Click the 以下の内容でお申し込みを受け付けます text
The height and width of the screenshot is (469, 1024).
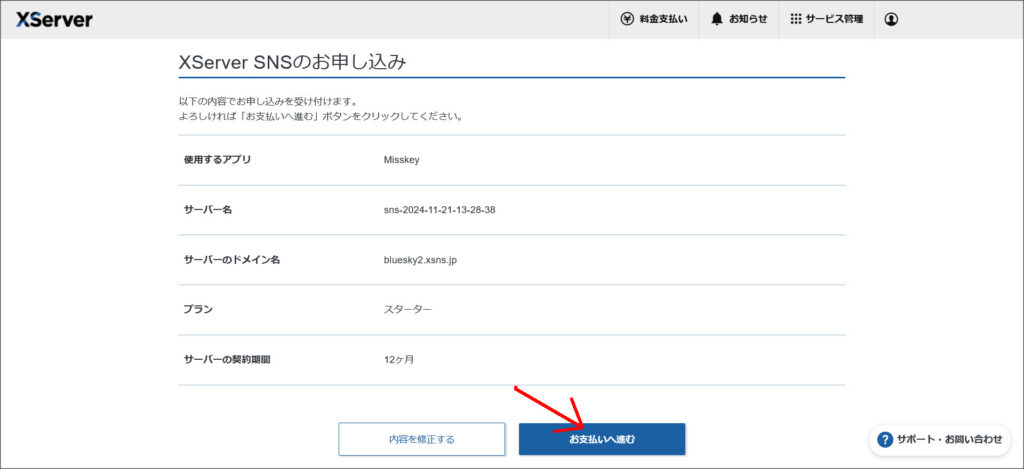[268, 101]
